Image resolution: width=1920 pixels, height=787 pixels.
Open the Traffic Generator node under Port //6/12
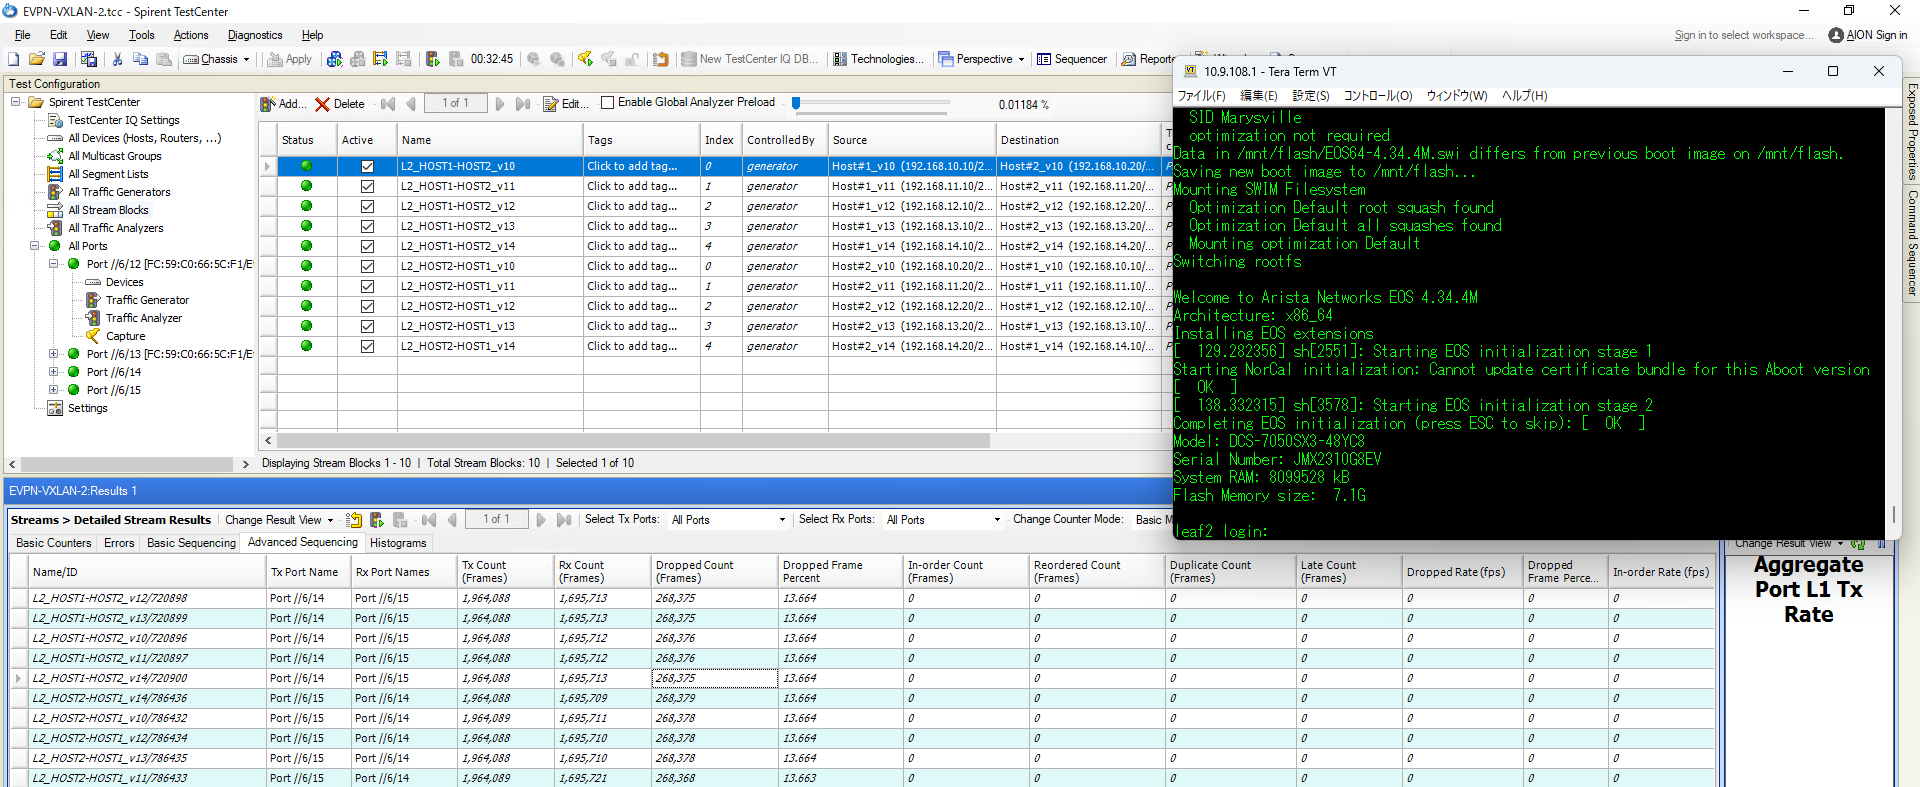click(x=147, y=300)
